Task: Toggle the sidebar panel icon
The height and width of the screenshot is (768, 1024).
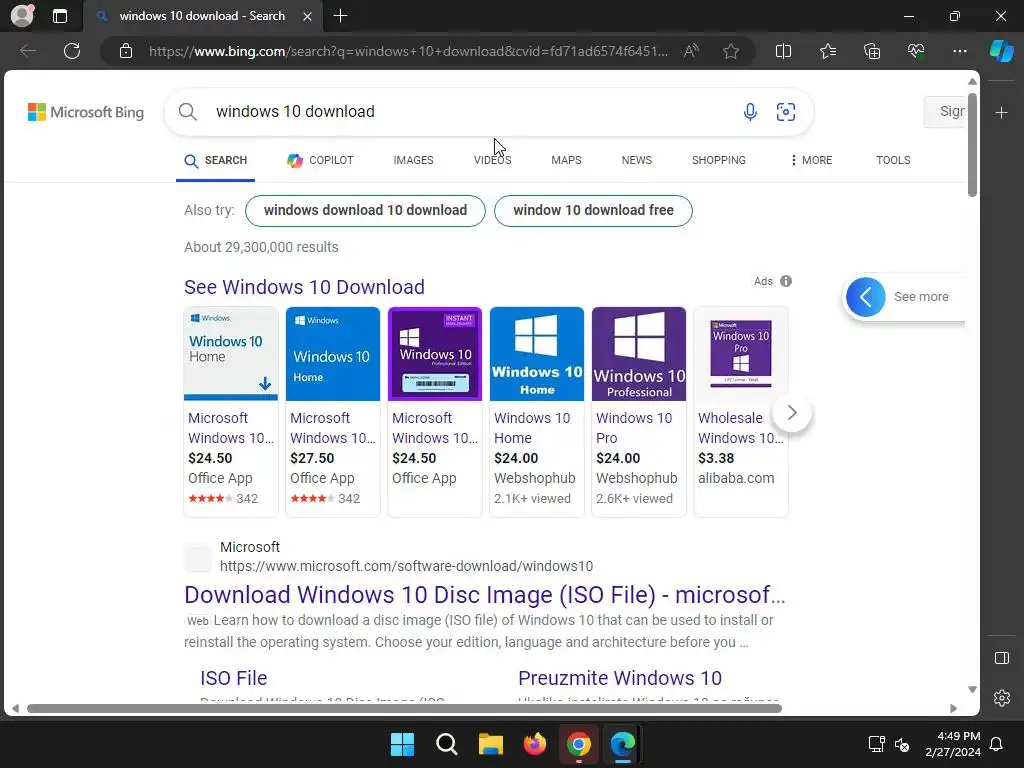Action: 1002,658
